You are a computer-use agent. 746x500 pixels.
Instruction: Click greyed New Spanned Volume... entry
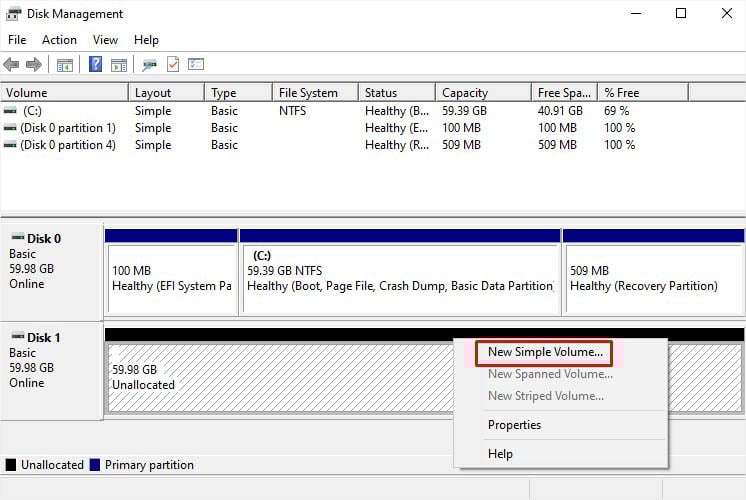click(x=550, y=374)
